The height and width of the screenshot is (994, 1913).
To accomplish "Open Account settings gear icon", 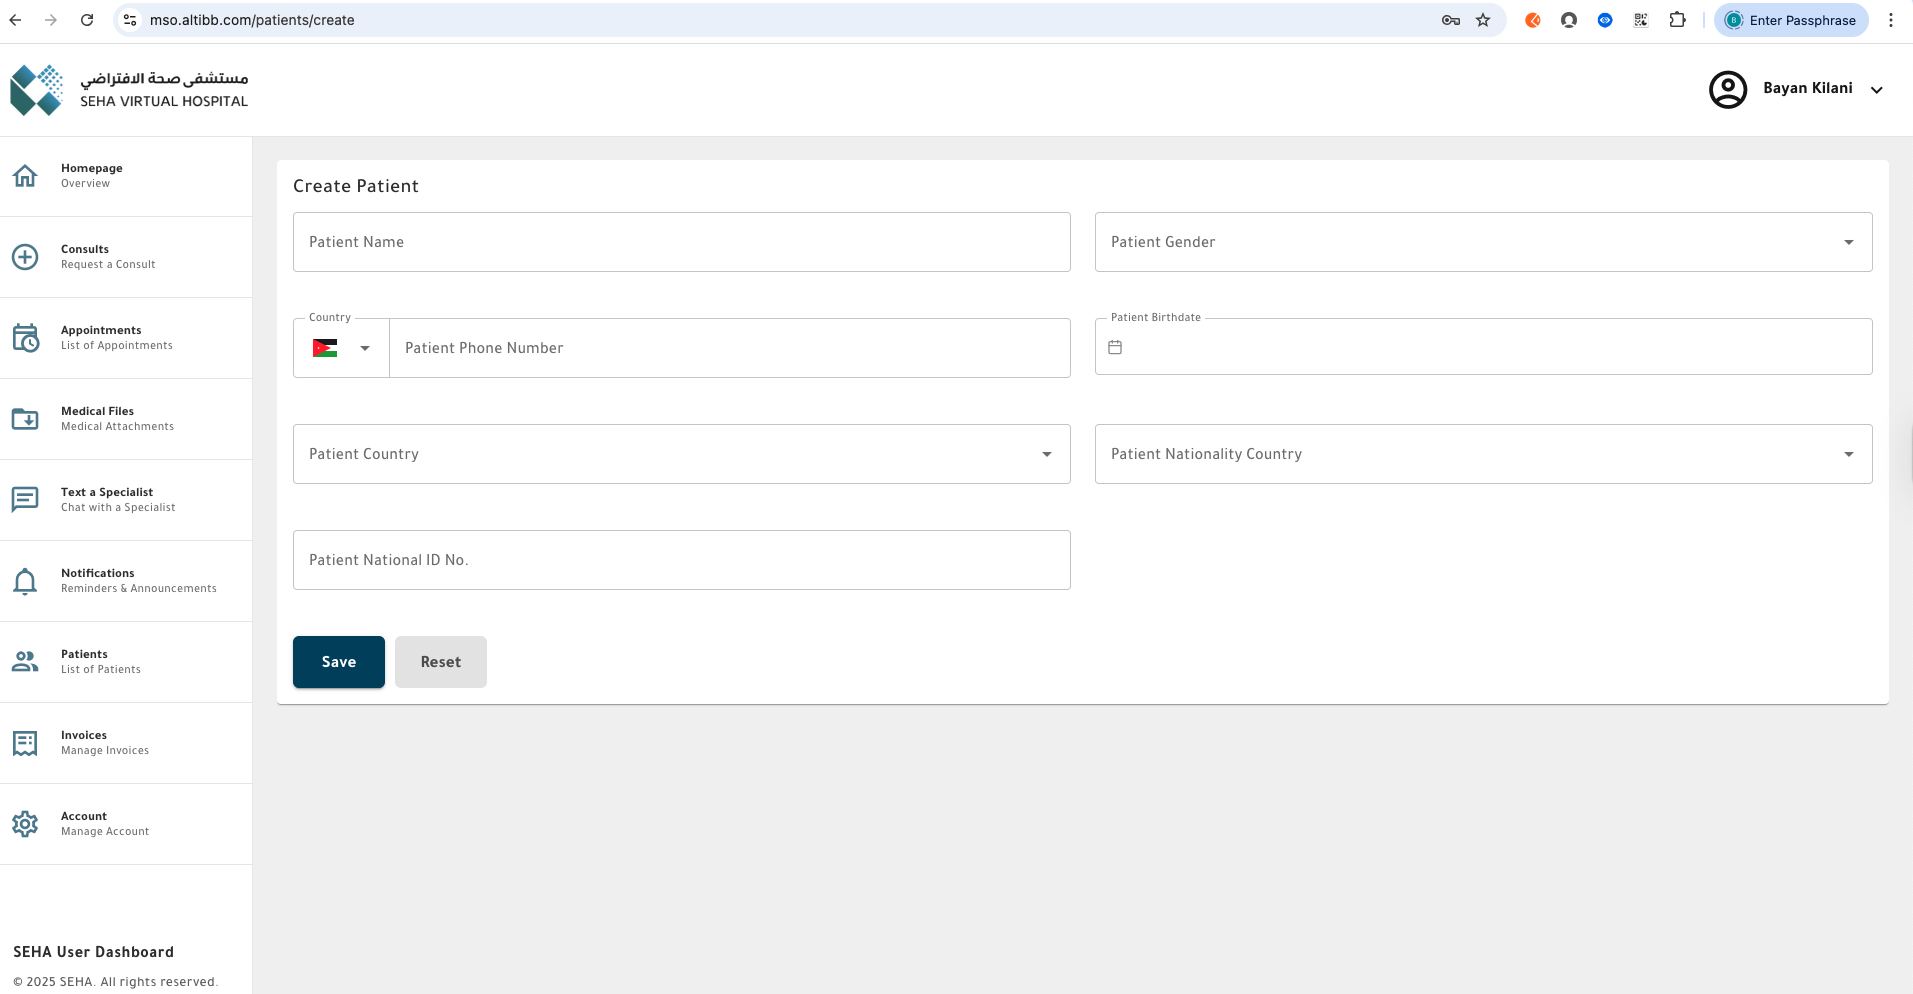I will tap(25, 824).
